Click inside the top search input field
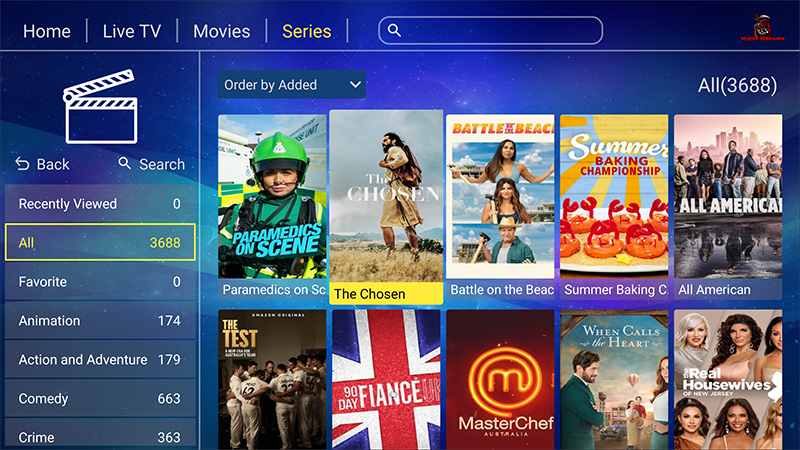 pos(490,31)
